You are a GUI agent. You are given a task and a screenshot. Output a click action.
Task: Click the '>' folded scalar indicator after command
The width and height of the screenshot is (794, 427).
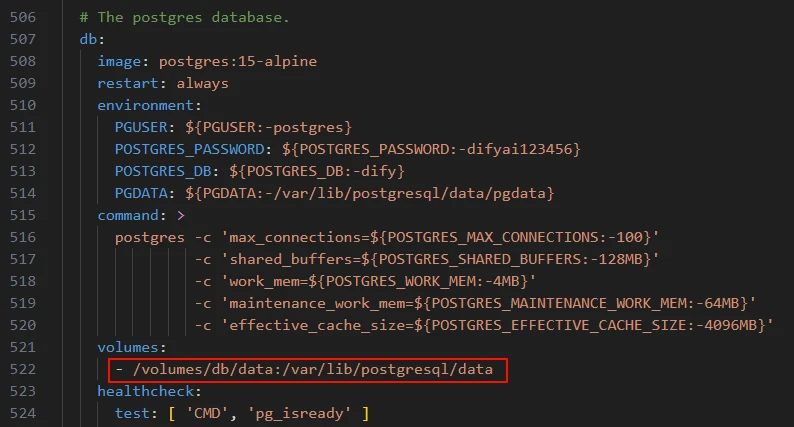click(181, 216)
